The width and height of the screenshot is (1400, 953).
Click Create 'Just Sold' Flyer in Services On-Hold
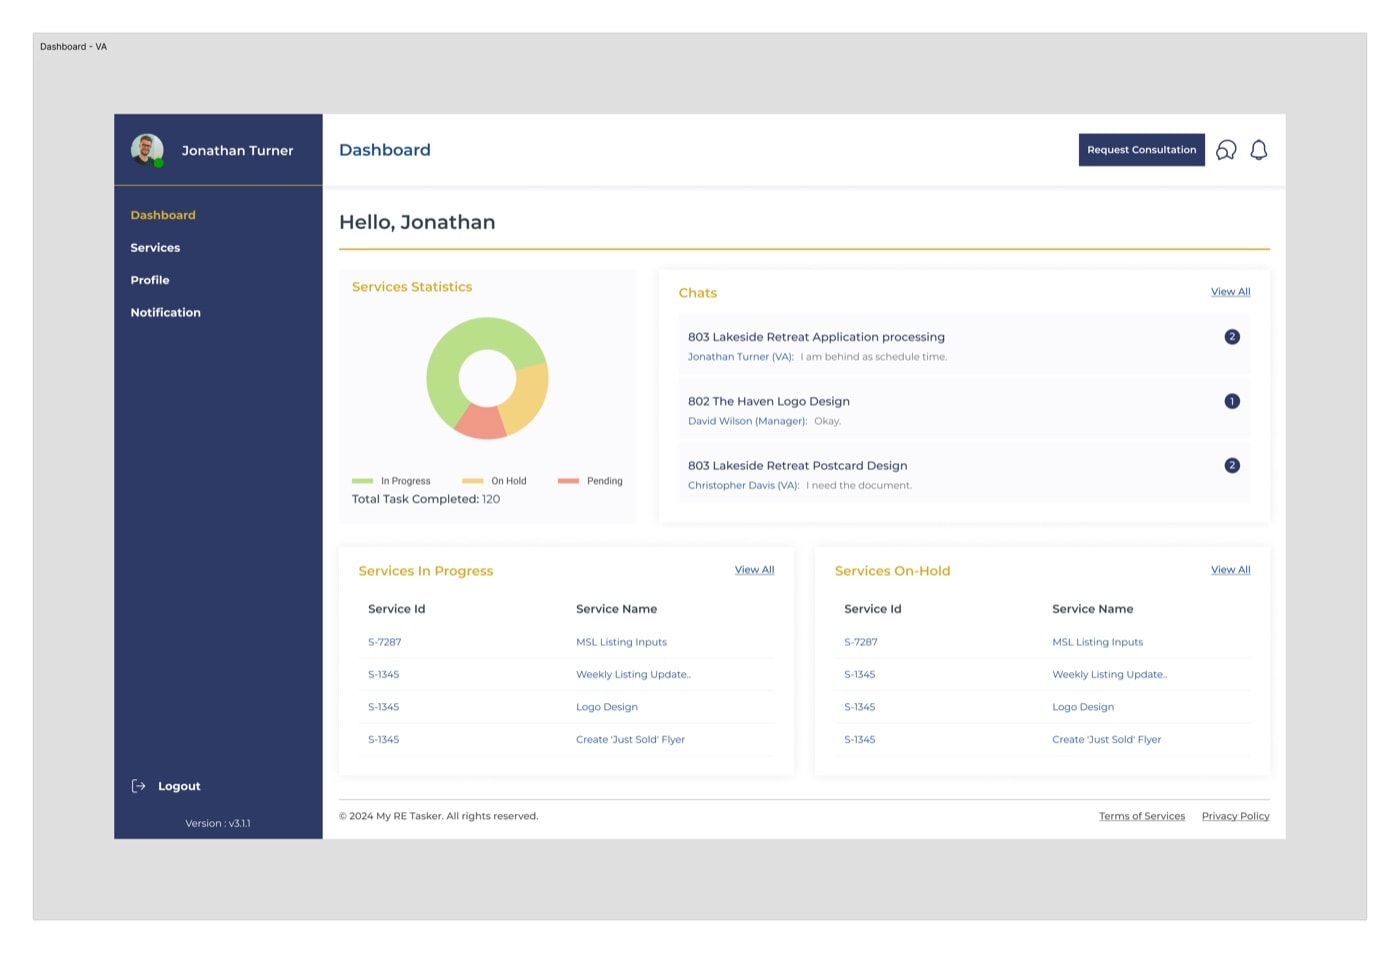coord(1106,740)
